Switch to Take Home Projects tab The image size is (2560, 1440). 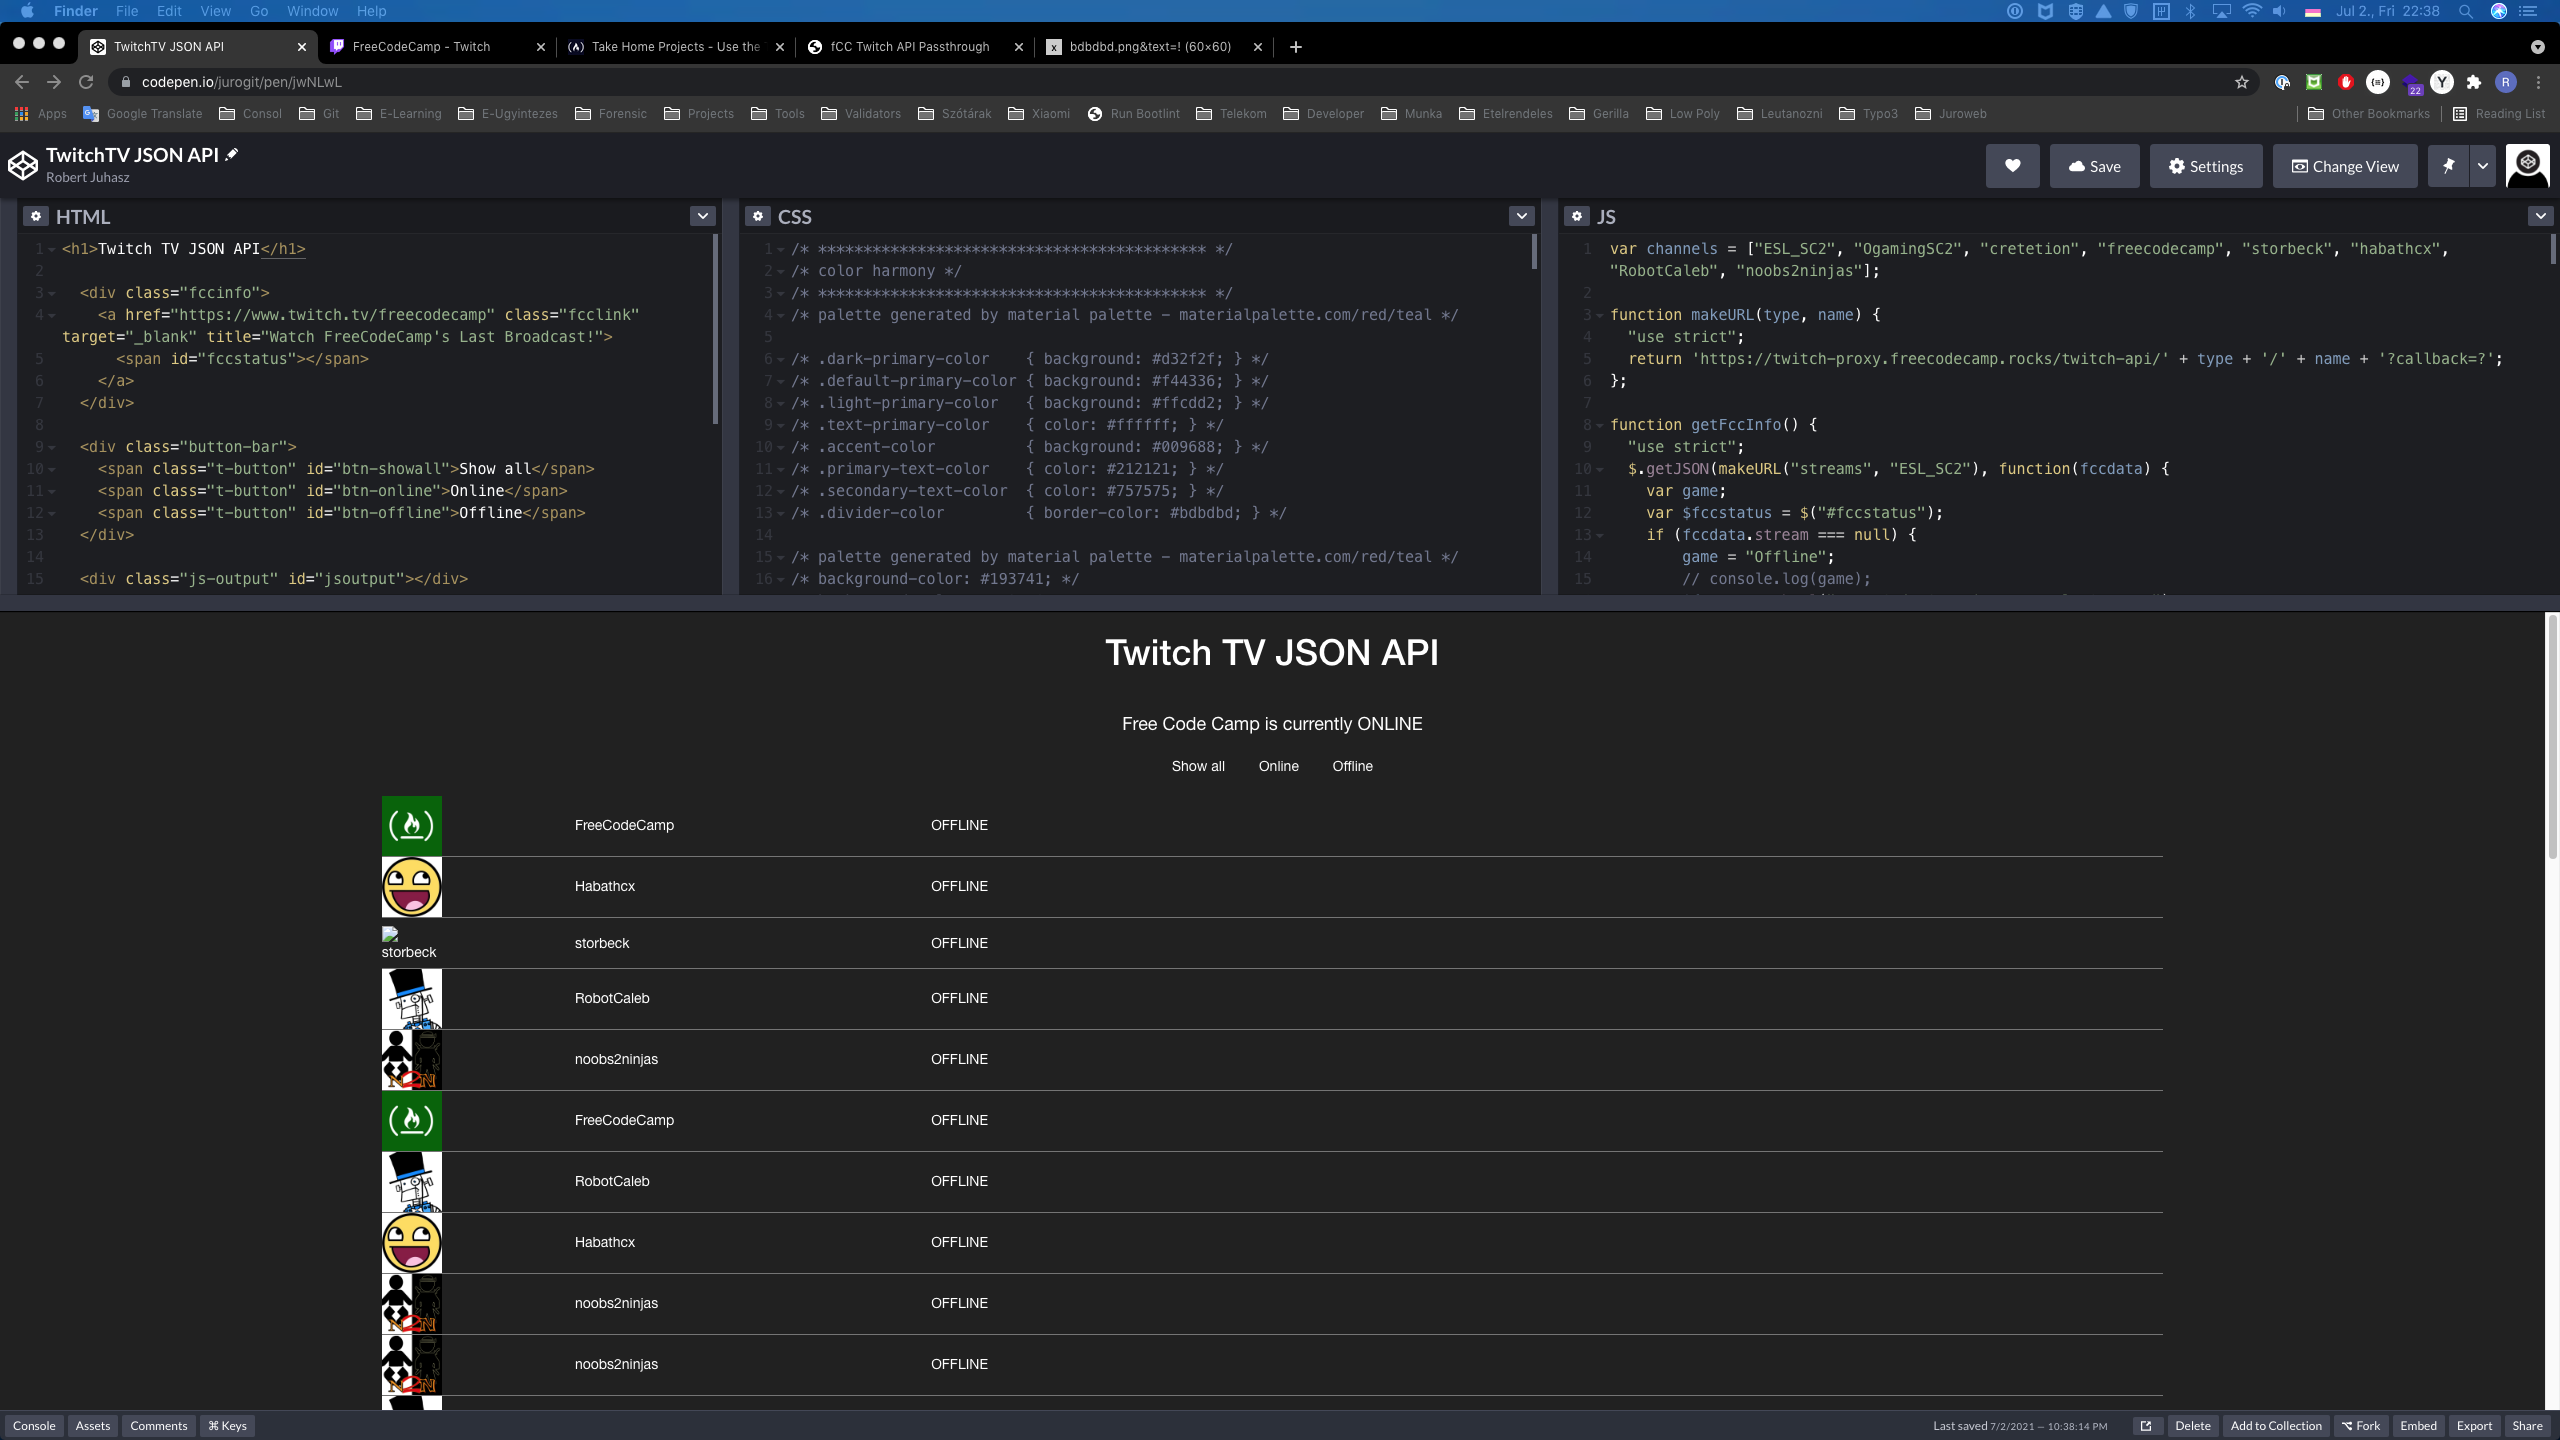676,47
